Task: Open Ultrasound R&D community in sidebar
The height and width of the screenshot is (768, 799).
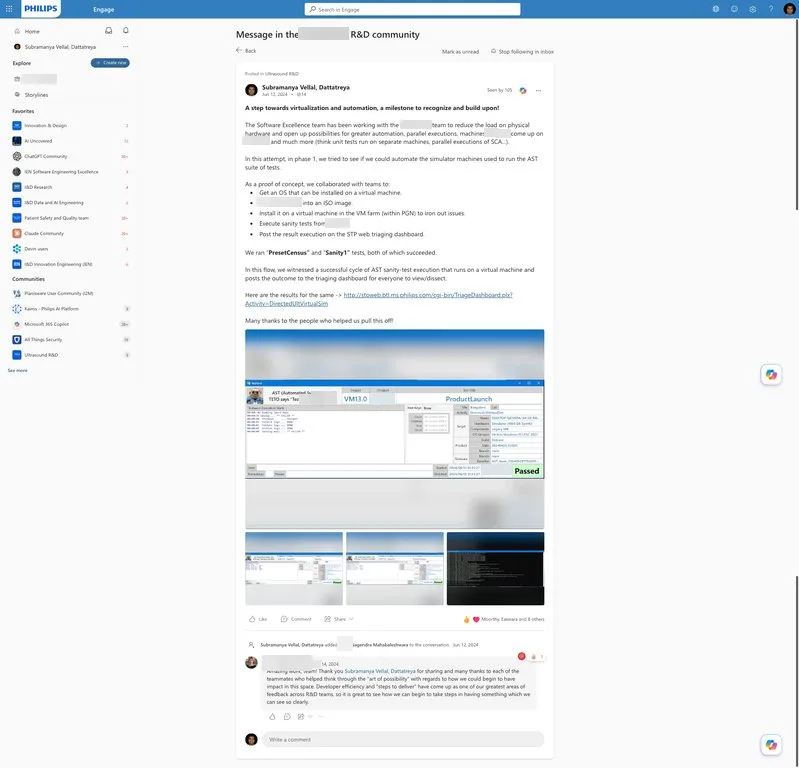Action: [70, 355]
